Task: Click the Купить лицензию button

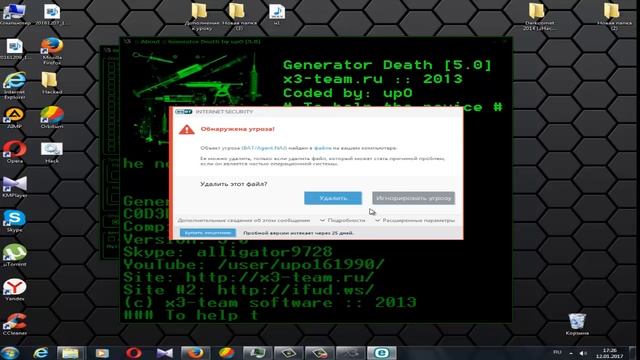Action: coord(208,233)
